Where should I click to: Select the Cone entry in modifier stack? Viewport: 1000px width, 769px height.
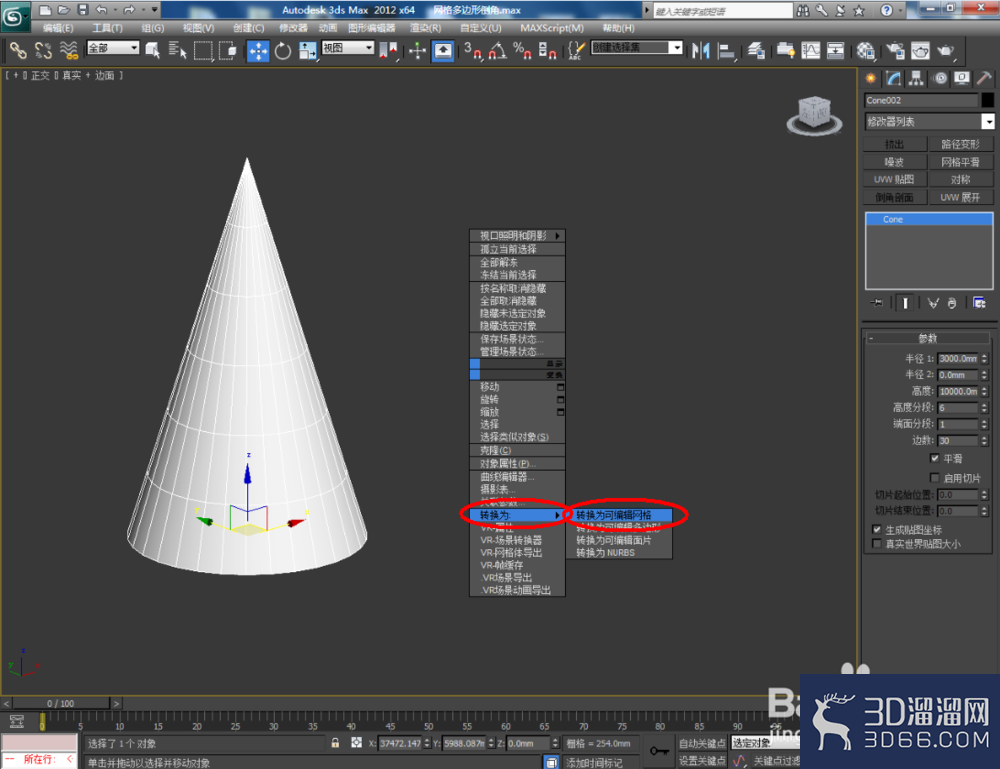929,219
